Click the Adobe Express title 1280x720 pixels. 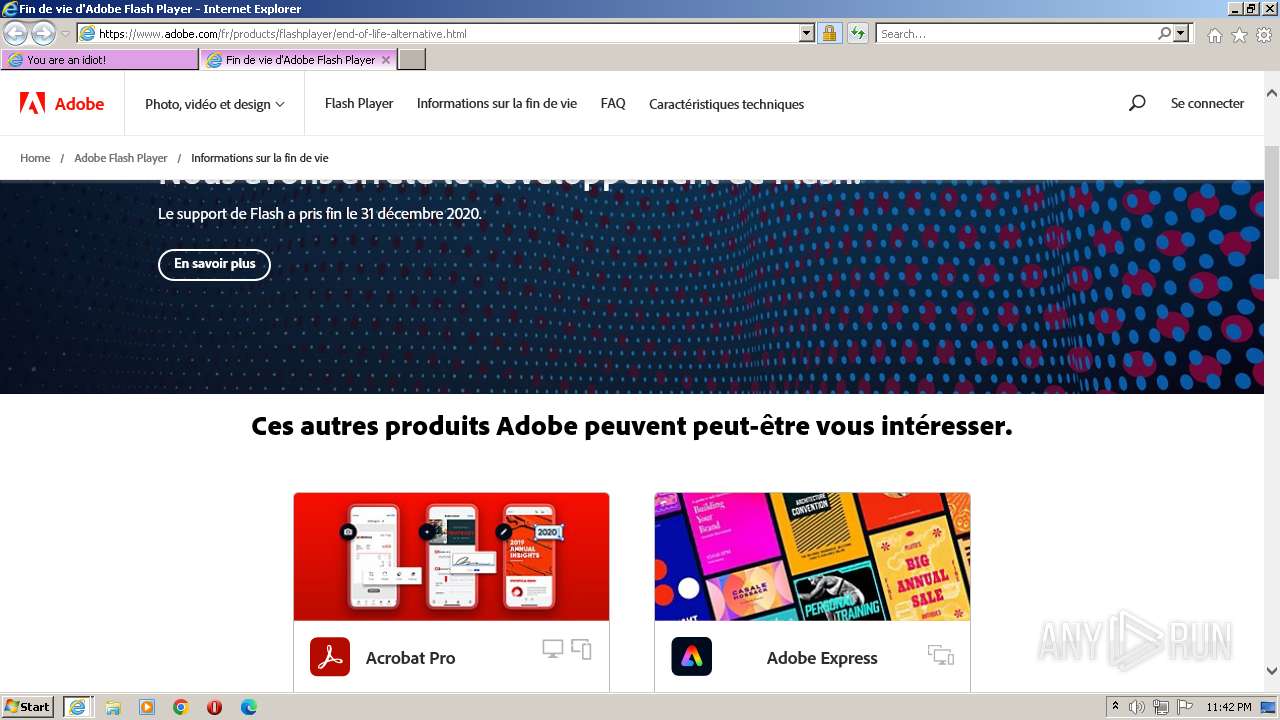822,658
